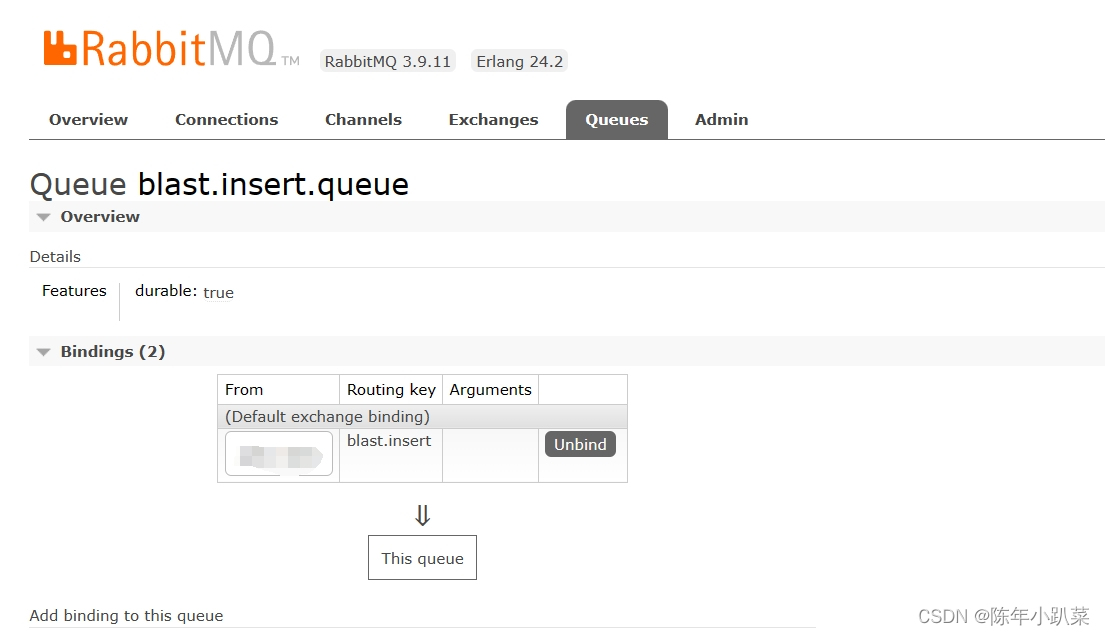The height and width of the screenshot is (635, 1105).
Task: Click the This queue link
Action: pyautogui.click(x=422, y=557)
